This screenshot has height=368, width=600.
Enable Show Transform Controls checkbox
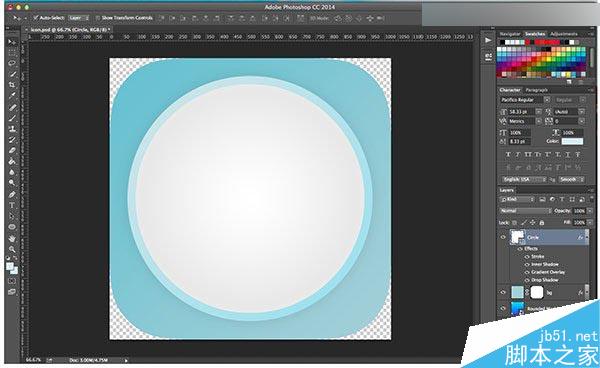pos(98,18)
